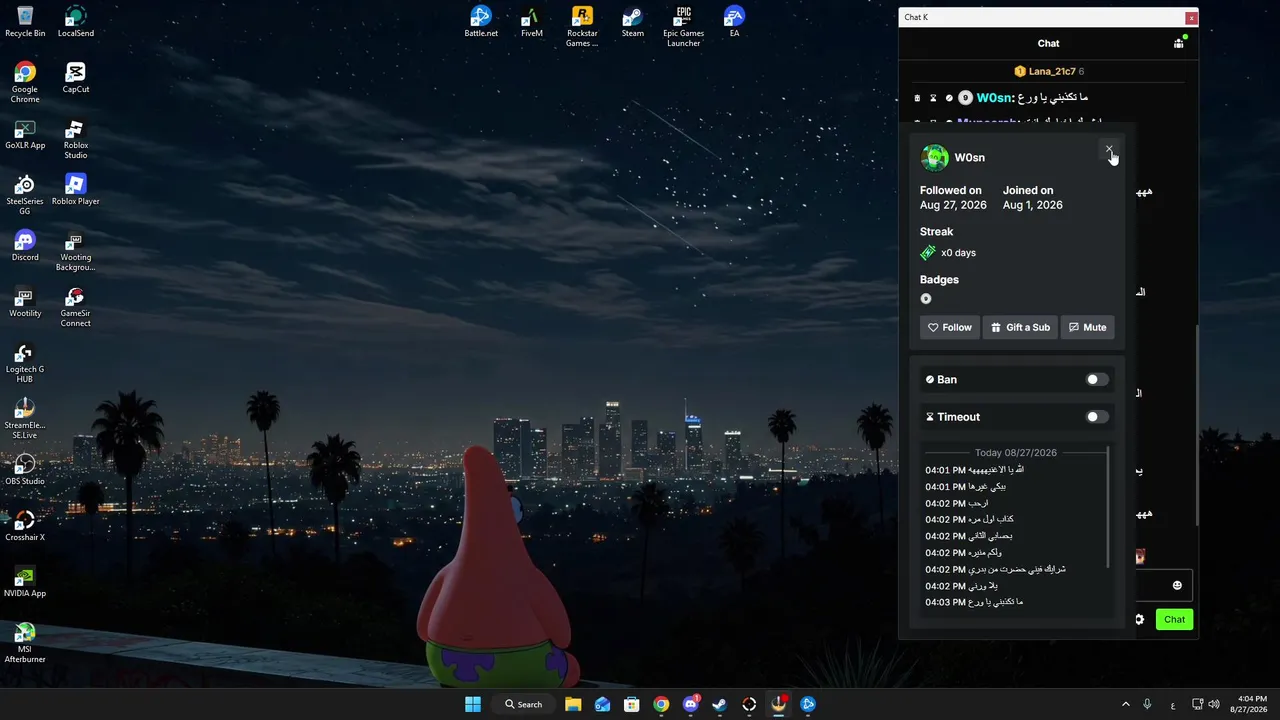Screen dimensions: 1280x720
Task: Open File Explorer from taskbar
Action: [573, 704]
